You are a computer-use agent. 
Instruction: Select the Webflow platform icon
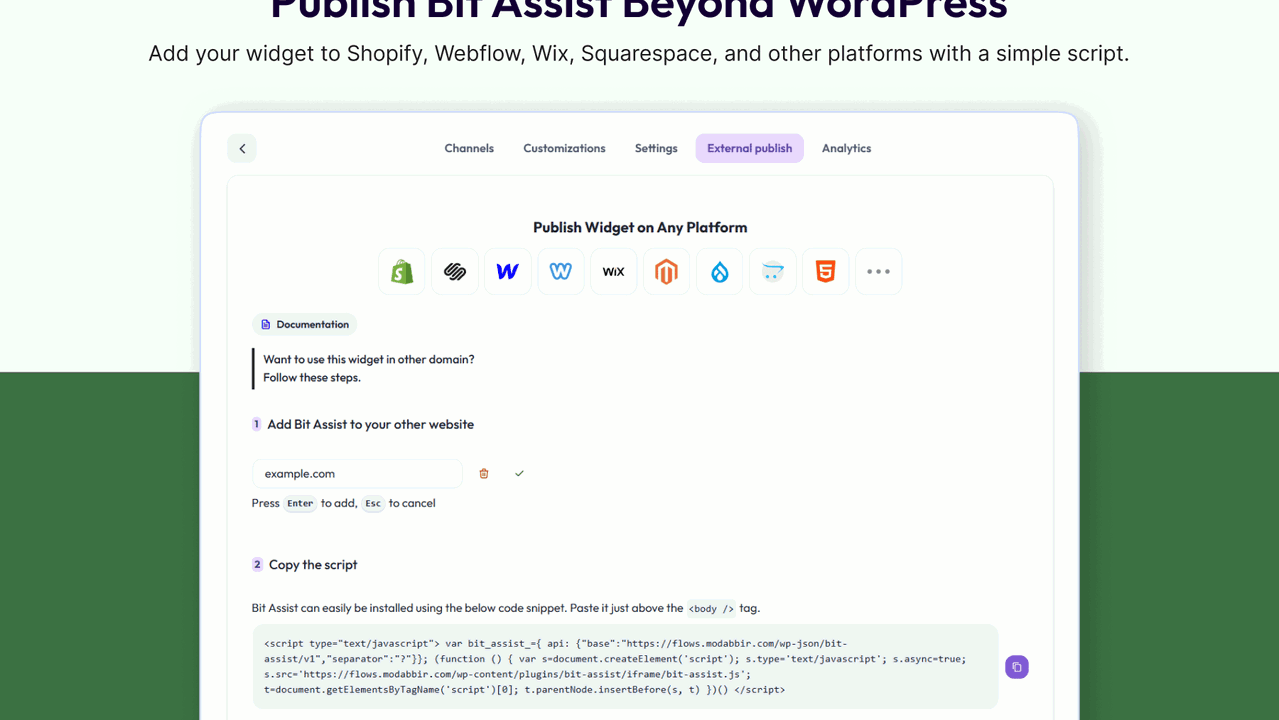pos(508,272)
